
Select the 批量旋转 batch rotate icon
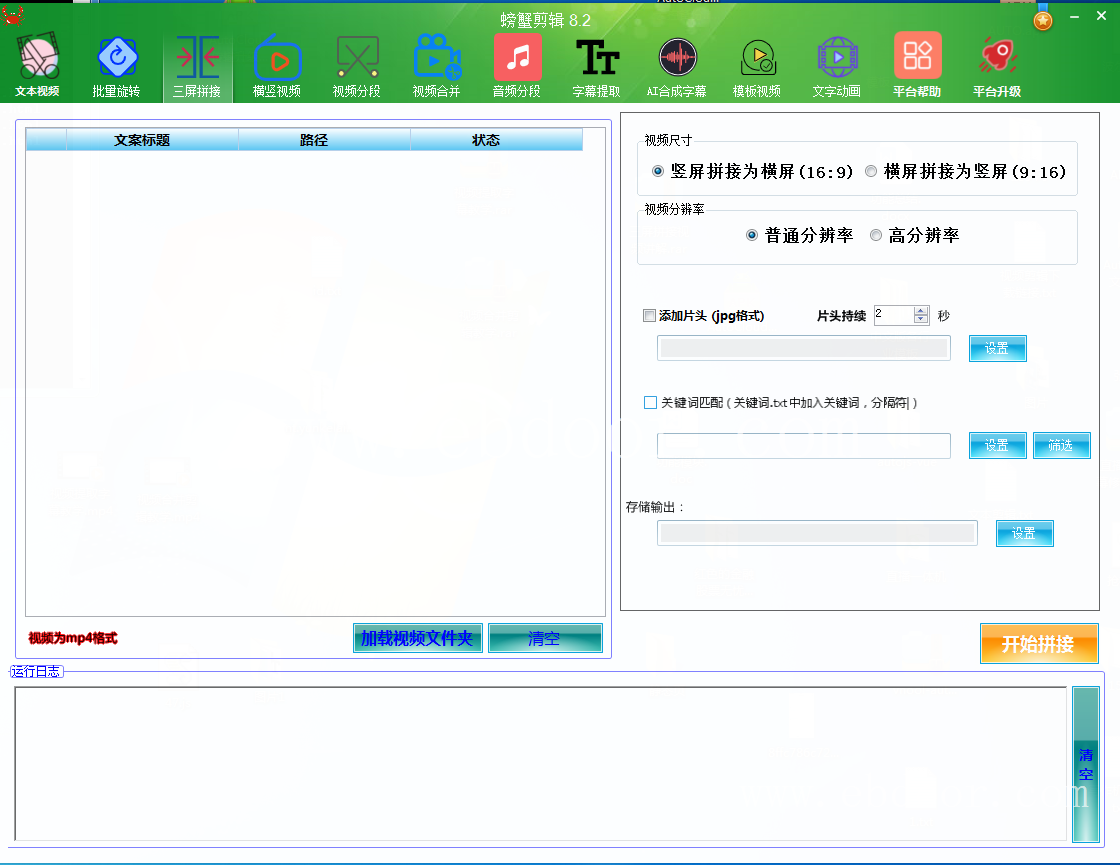117,66
